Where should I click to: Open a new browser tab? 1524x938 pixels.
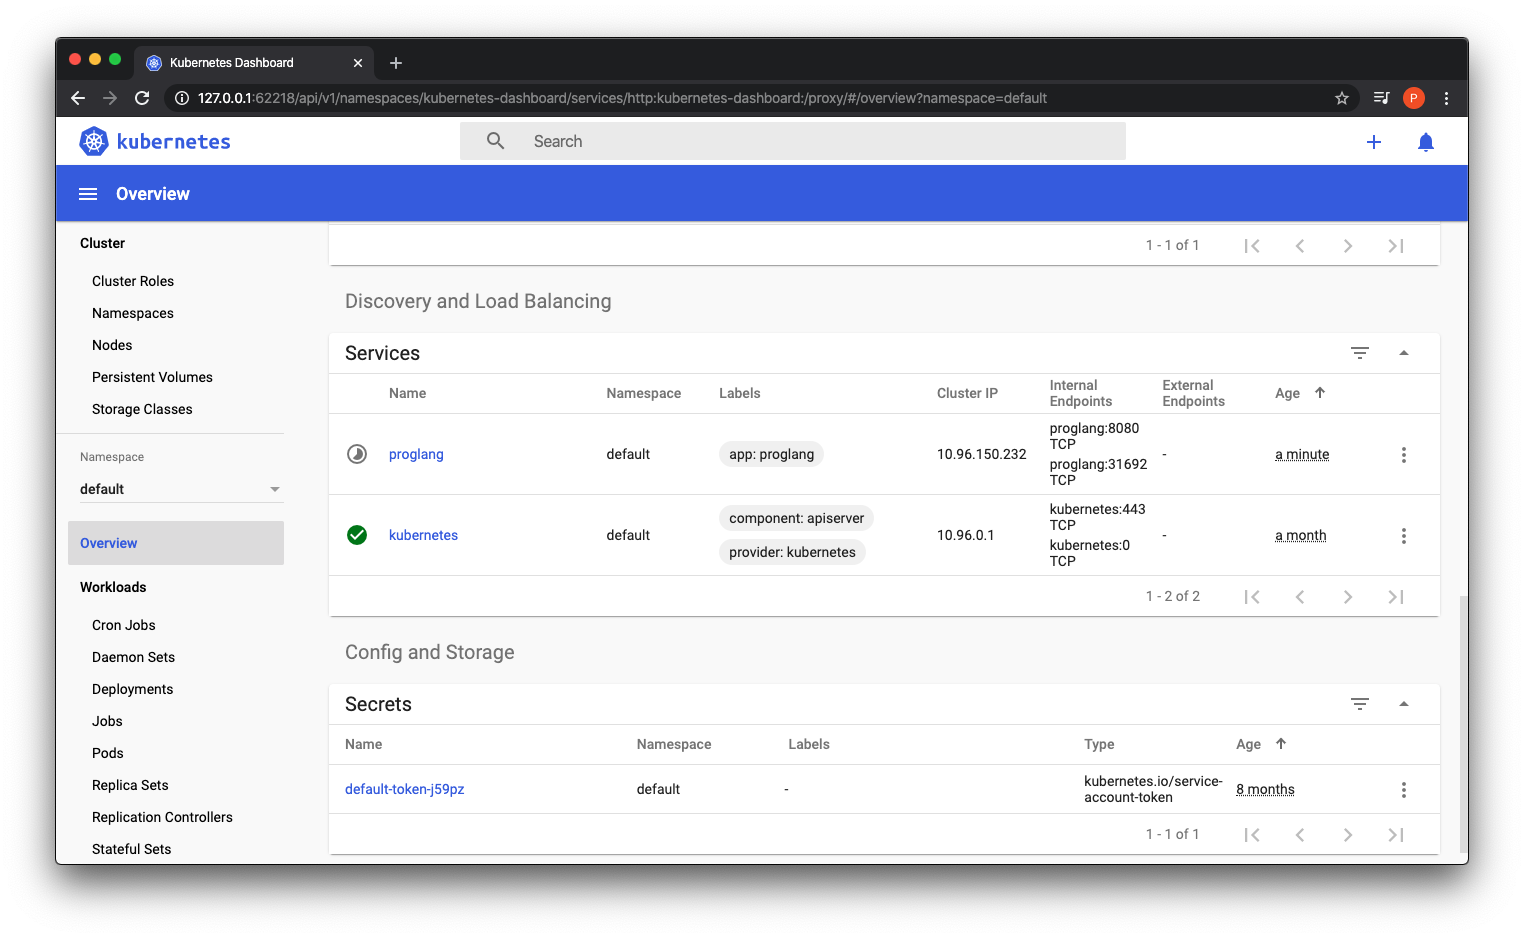[x=396, y=63]
